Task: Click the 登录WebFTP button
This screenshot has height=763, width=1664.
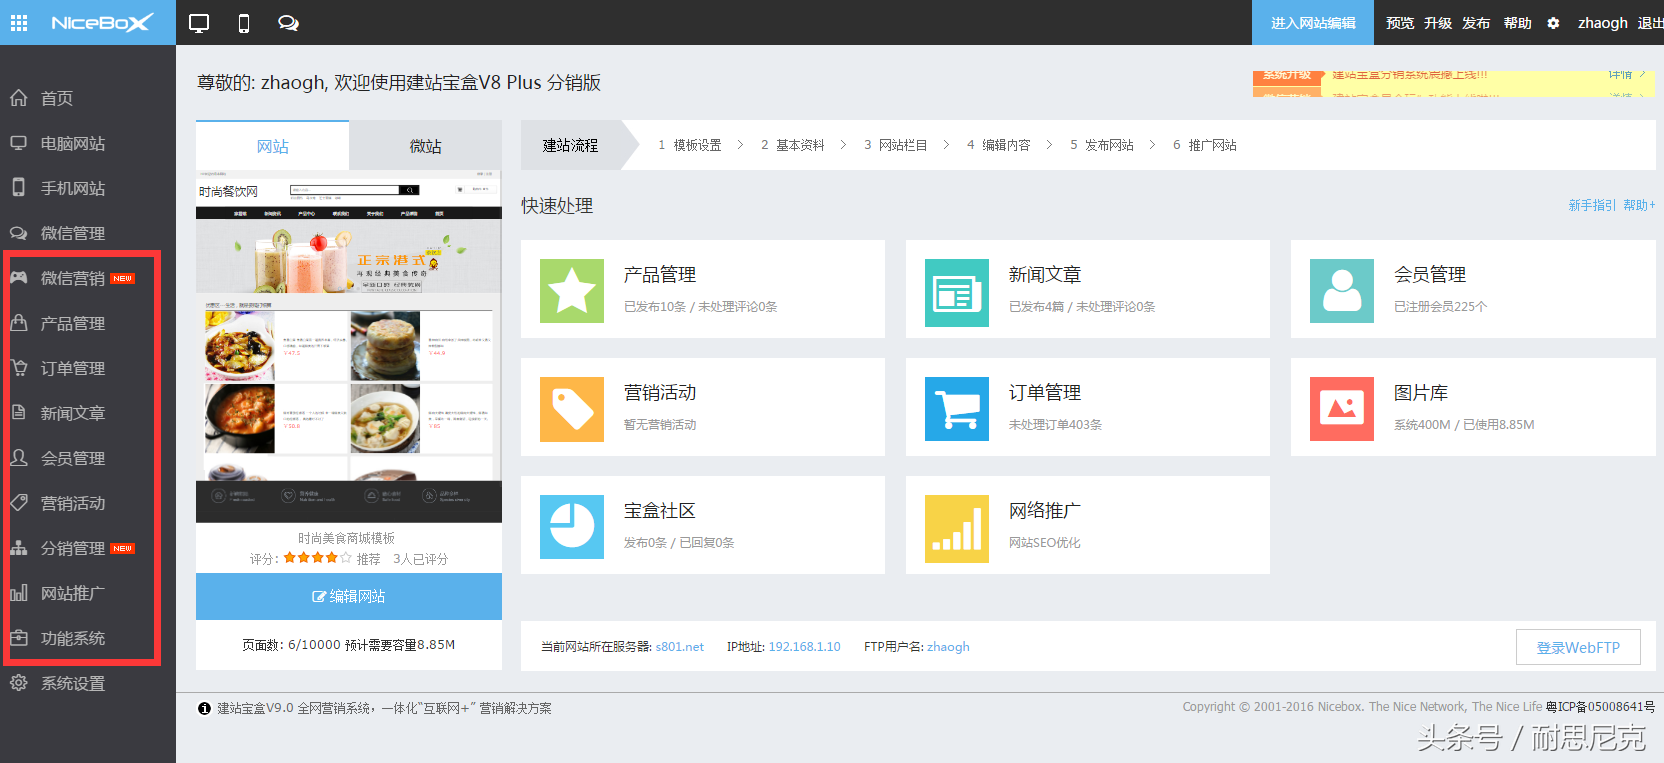Action: 1578,647
